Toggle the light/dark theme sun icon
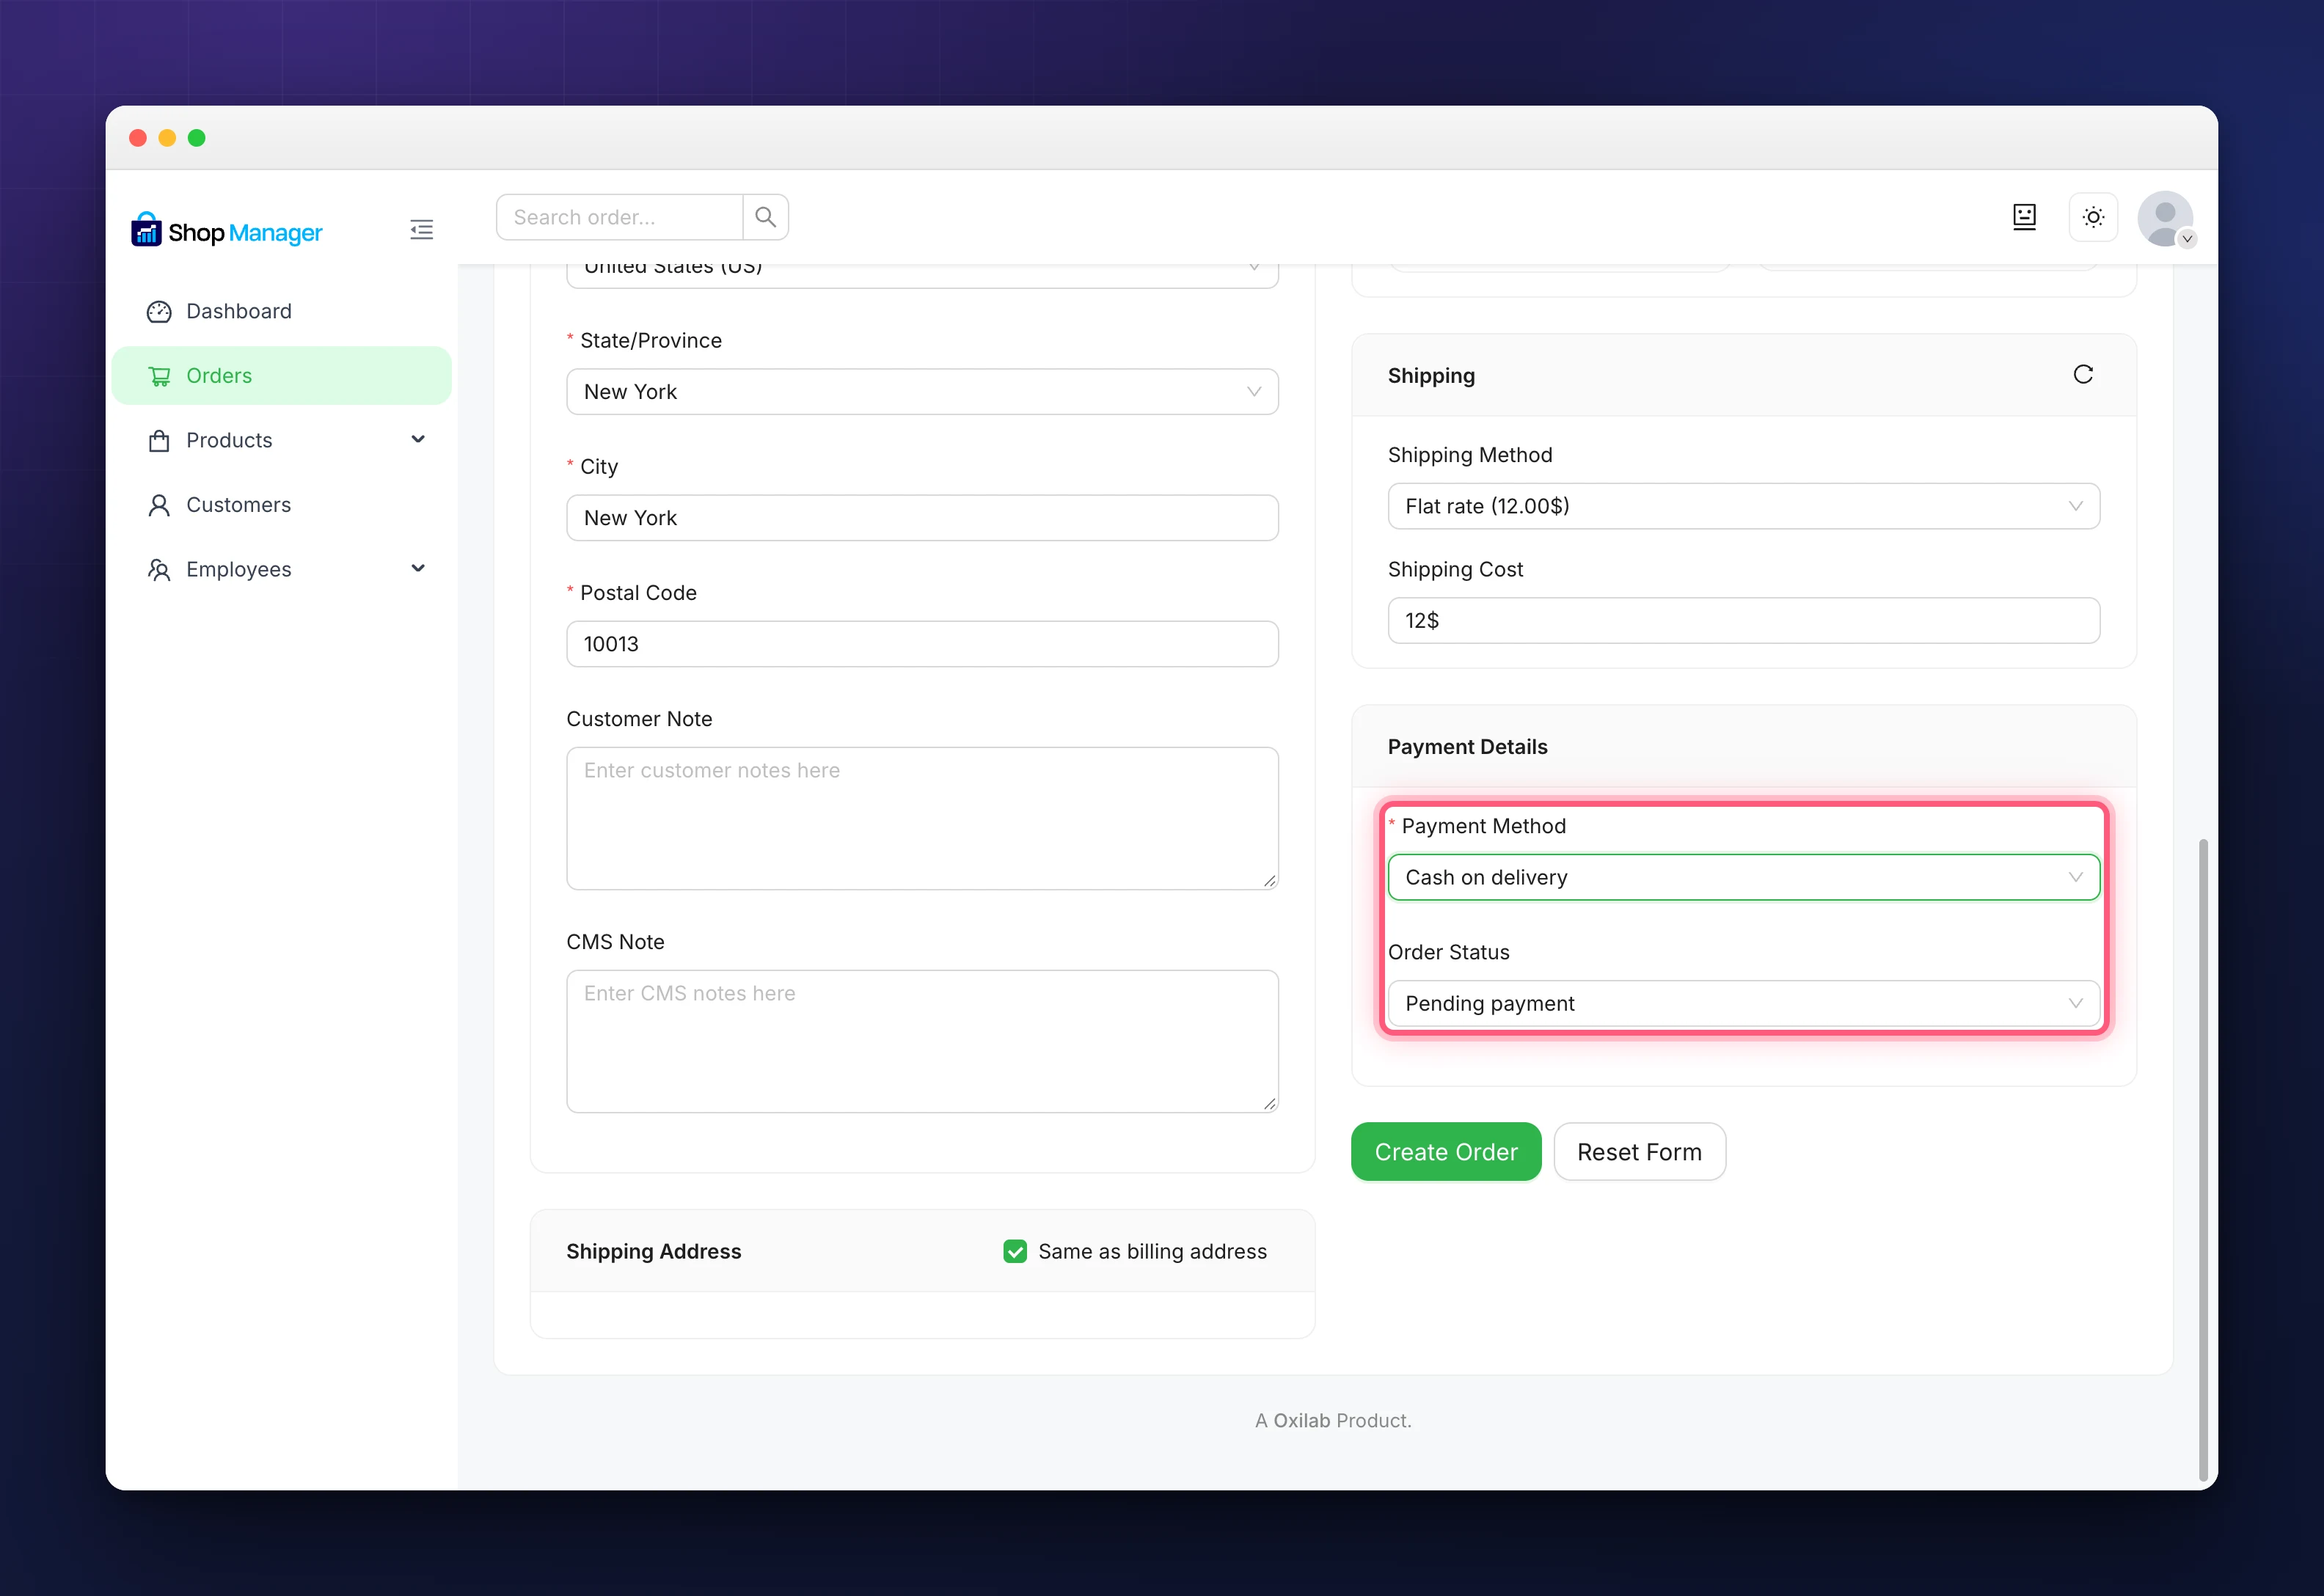This screenshot has height=1596, width=2324. point(2093,217)
